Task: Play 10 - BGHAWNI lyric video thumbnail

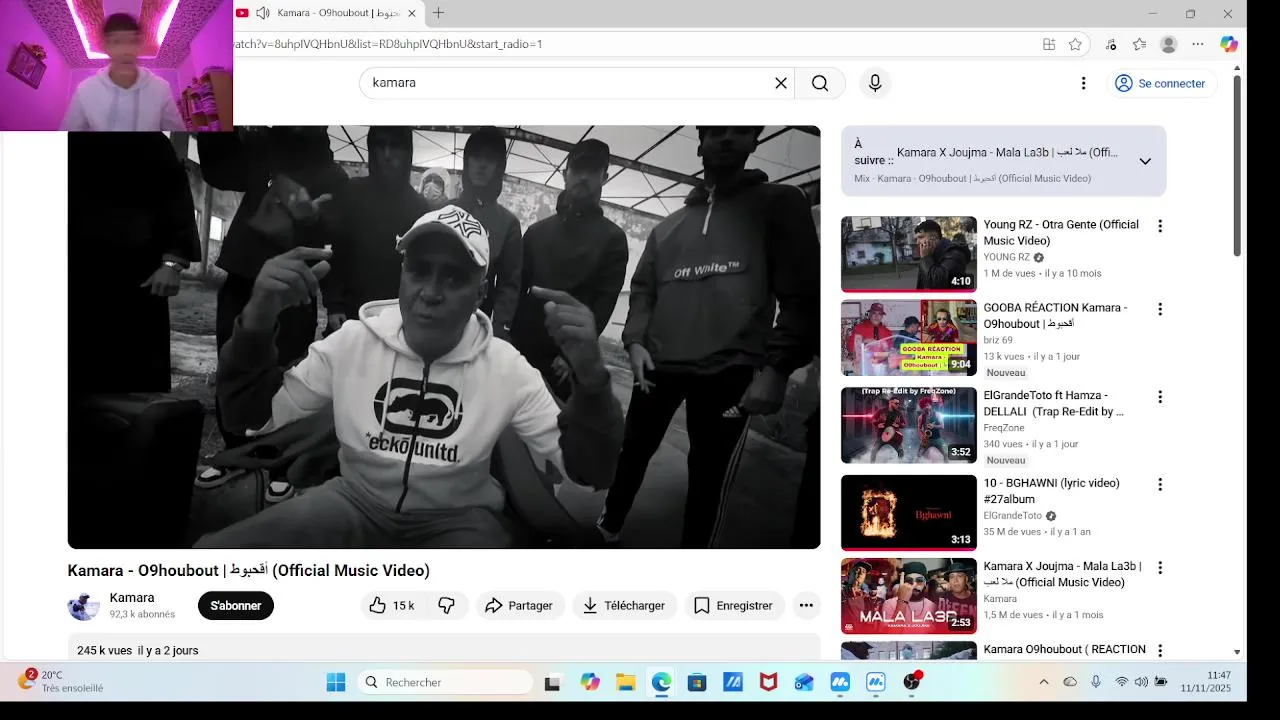Action: coord(909,513)
